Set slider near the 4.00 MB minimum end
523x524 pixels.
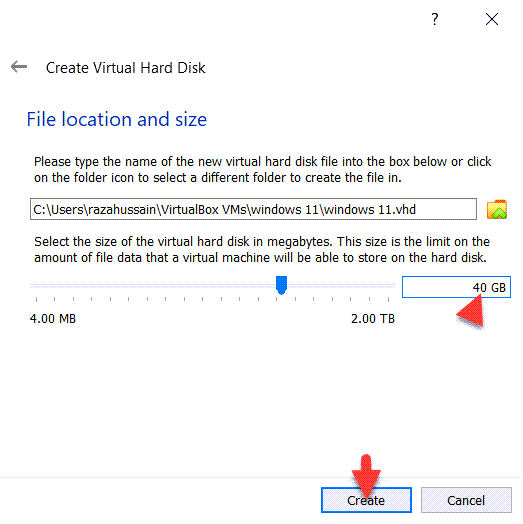click(37, 286)
